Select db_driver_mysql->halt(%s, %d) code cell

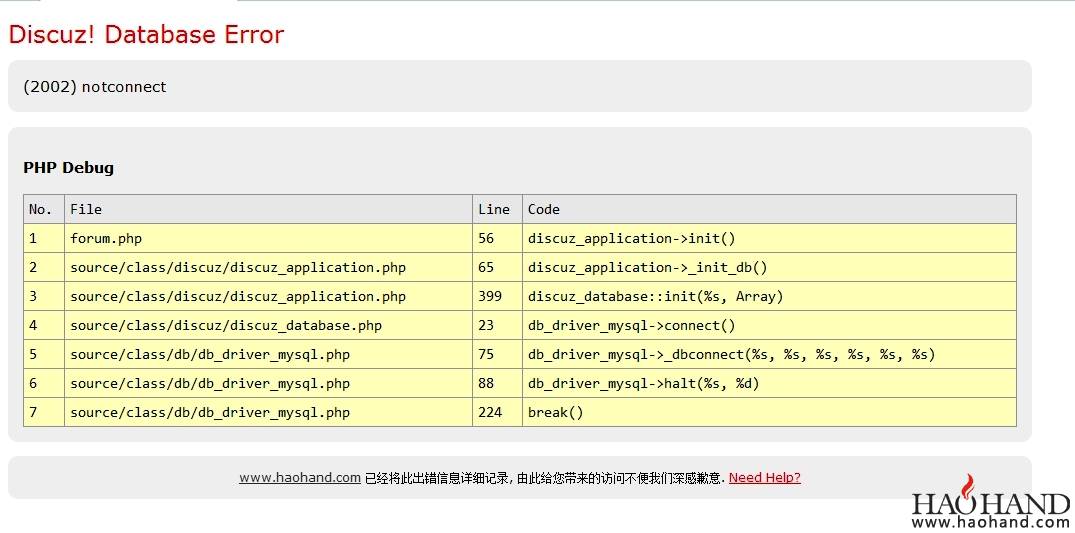[x=769, y=383]
